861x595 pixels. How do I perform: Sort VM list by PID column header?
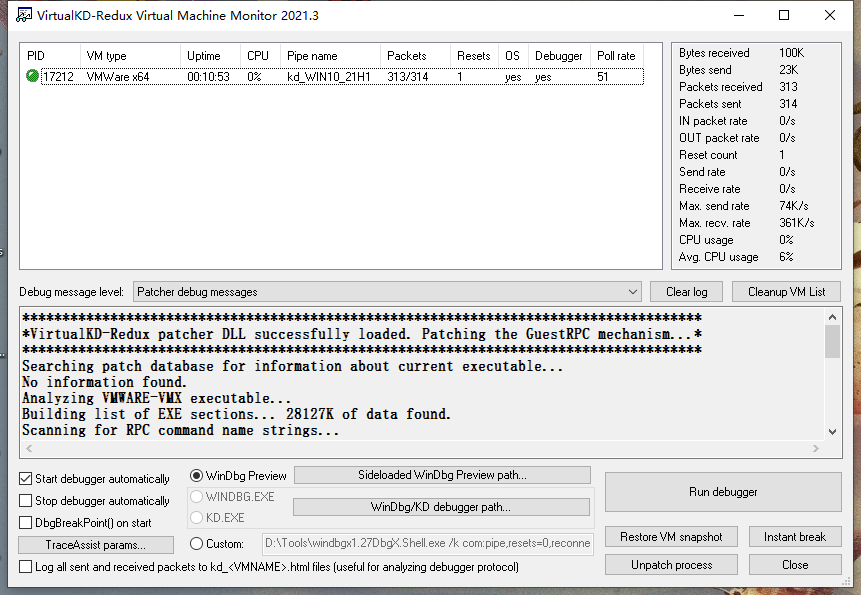click(50, 56)
